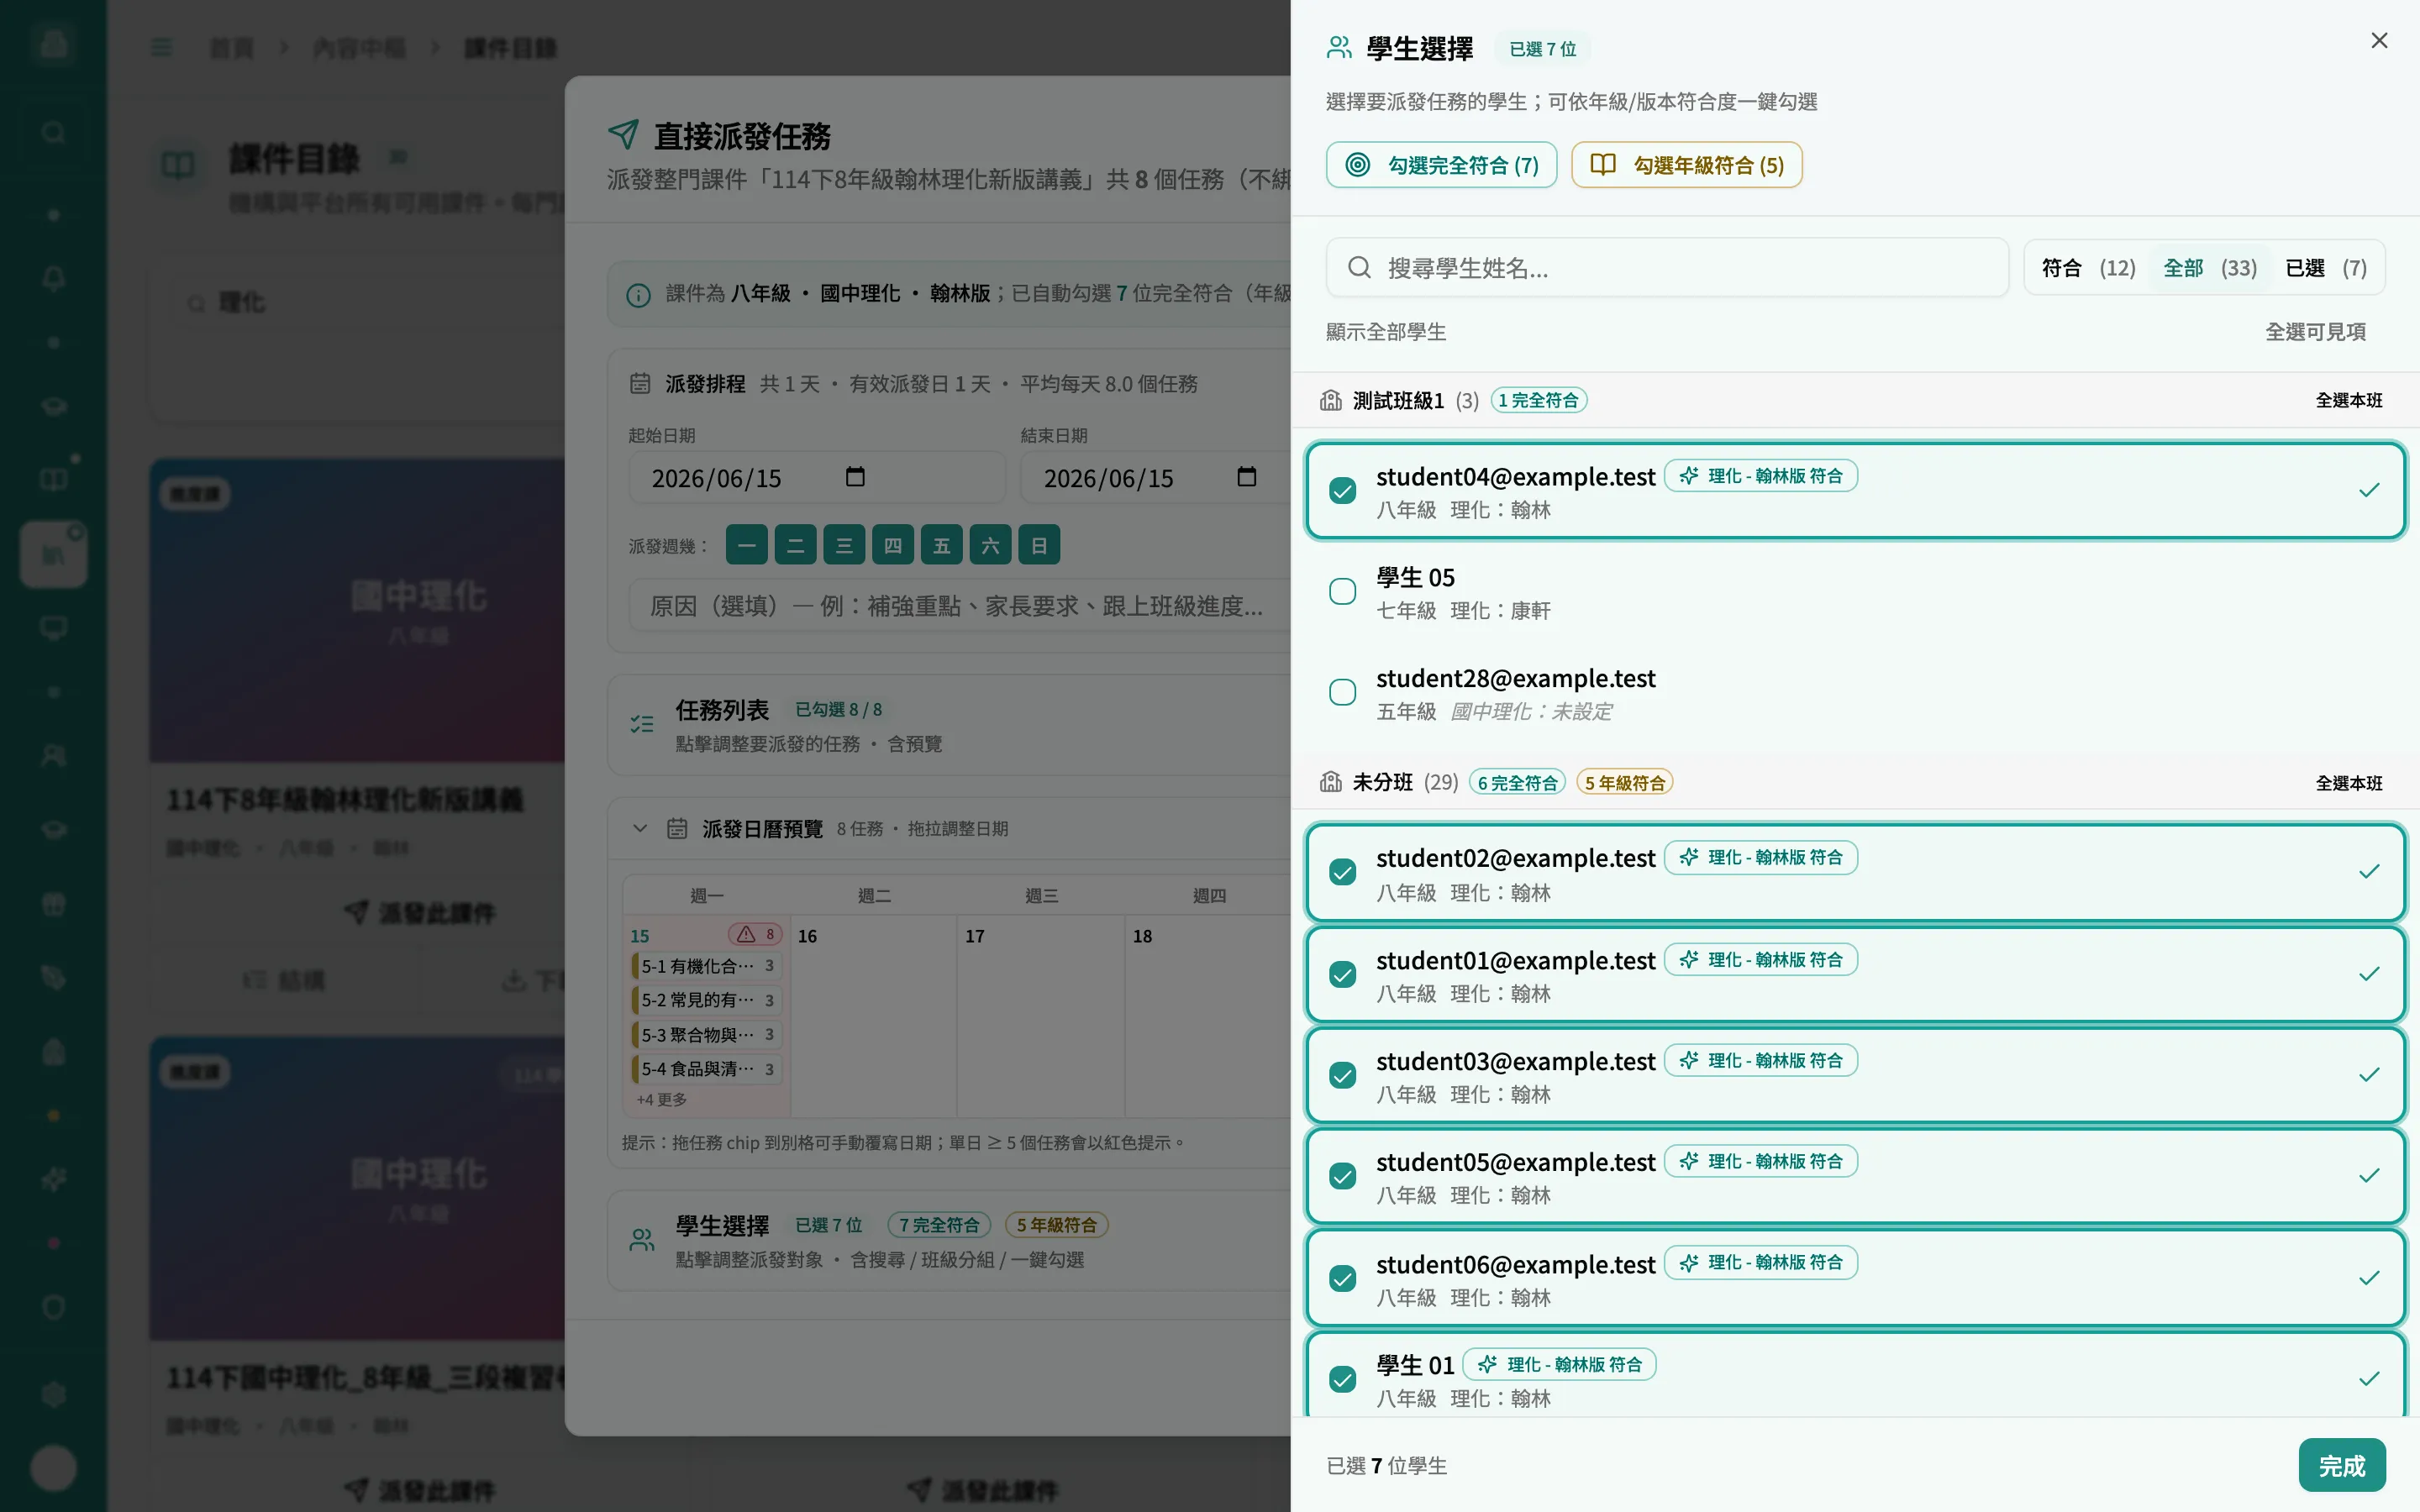
Task: Click the calendar icon beside 派發排程
Action: (640, 383)
